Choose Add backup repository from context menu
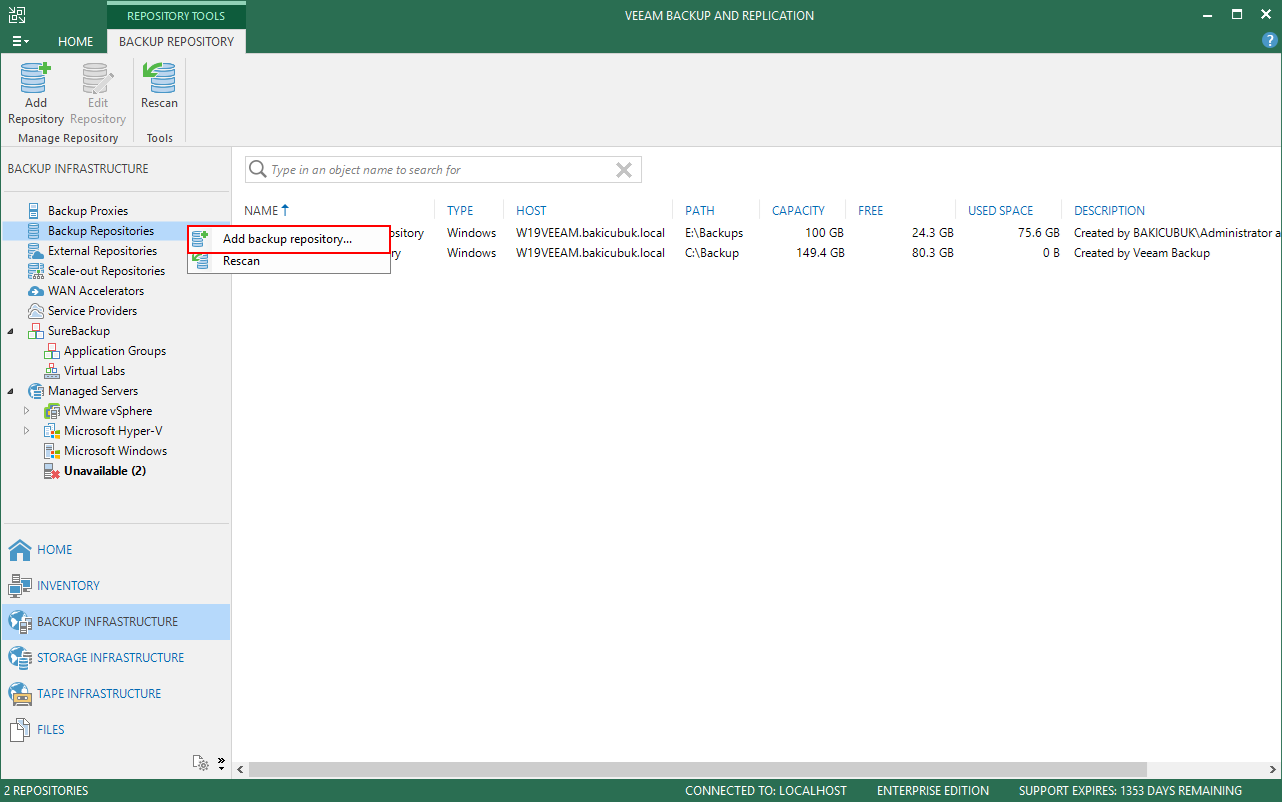Image resolution: width=1282 pixels, height=802 pixels. (x=288, y=239)
